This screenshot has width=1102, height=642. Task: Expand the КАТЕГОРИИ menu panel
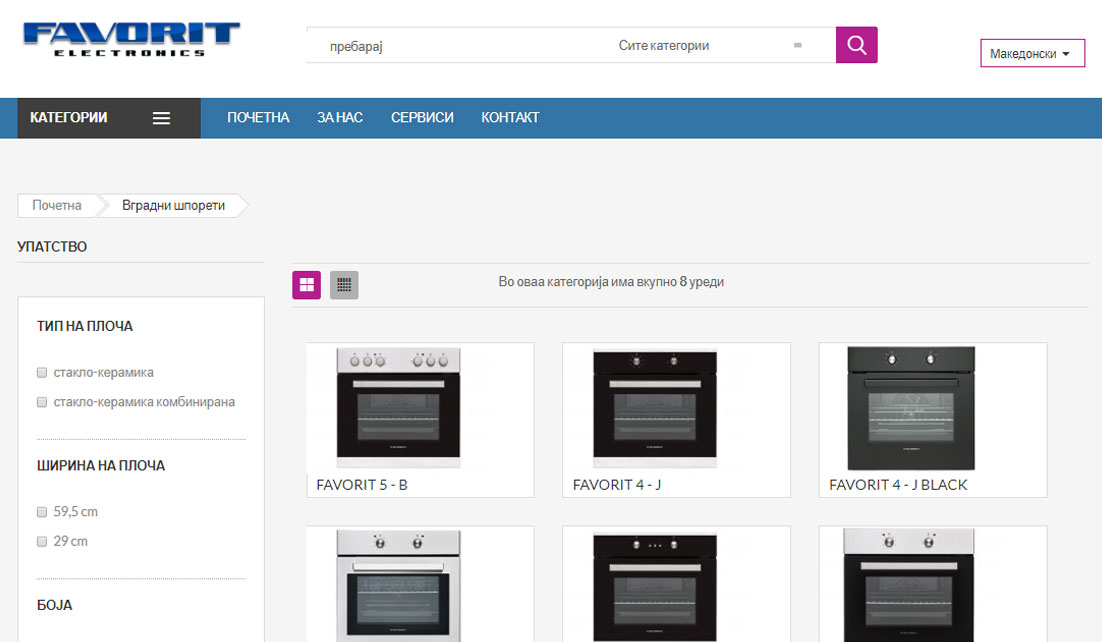coord(69,118)
